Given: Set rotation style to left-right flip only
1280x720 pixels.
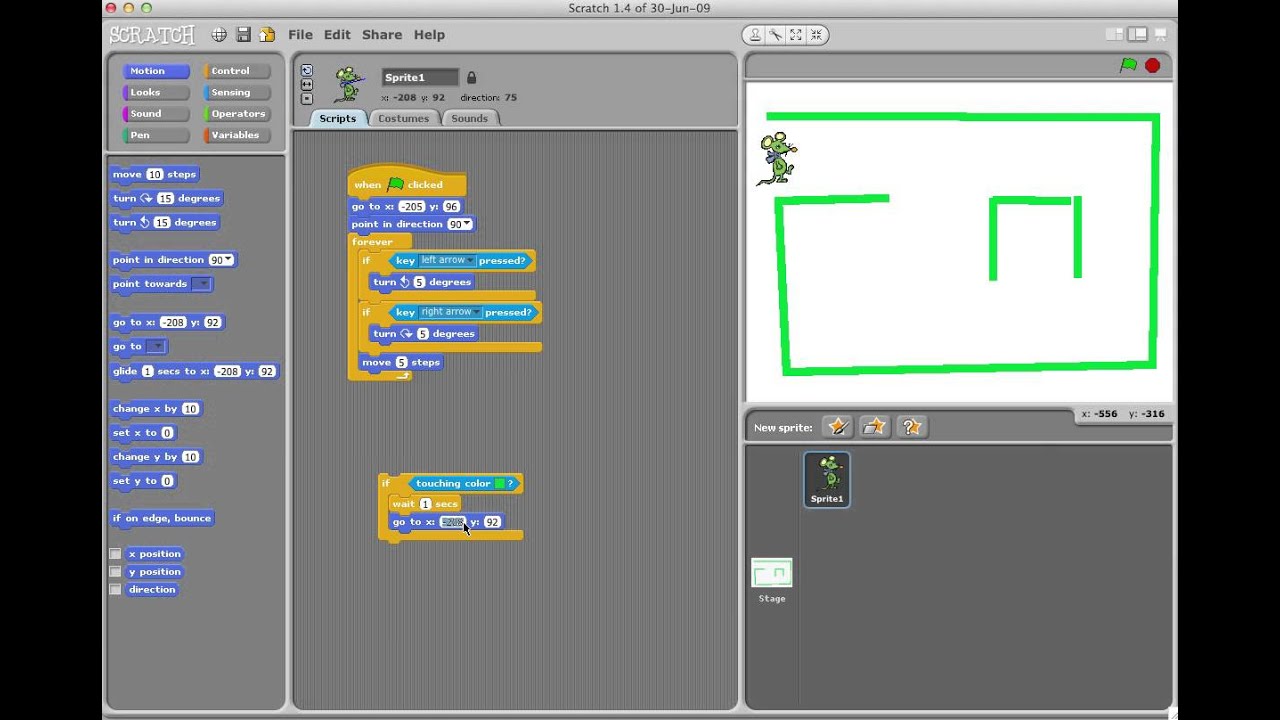Looking at the screenshot, I should (307, 84).
